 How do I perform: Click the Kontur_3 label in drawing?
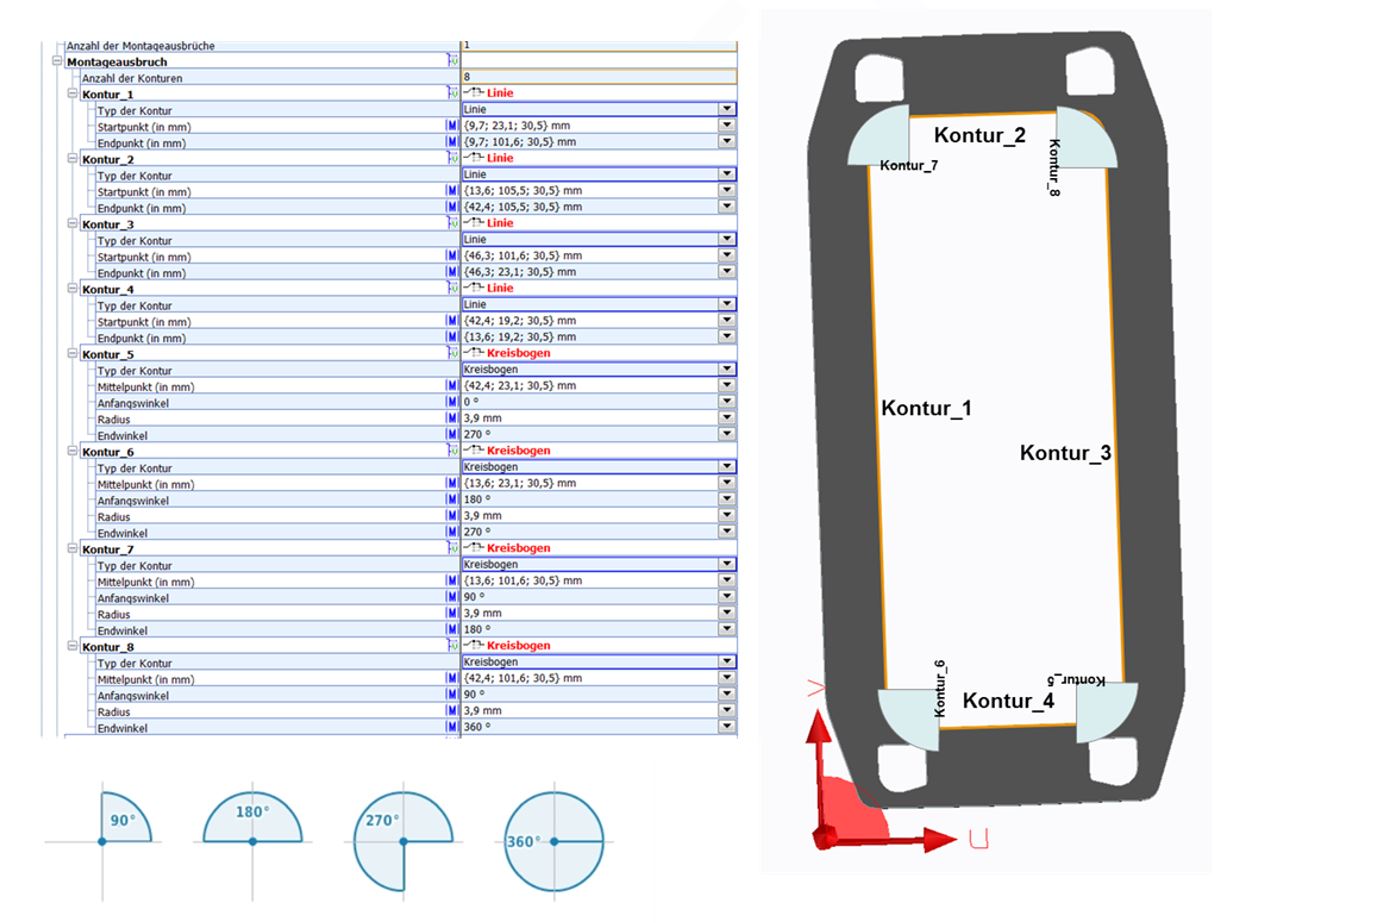tap(1065, 453)
